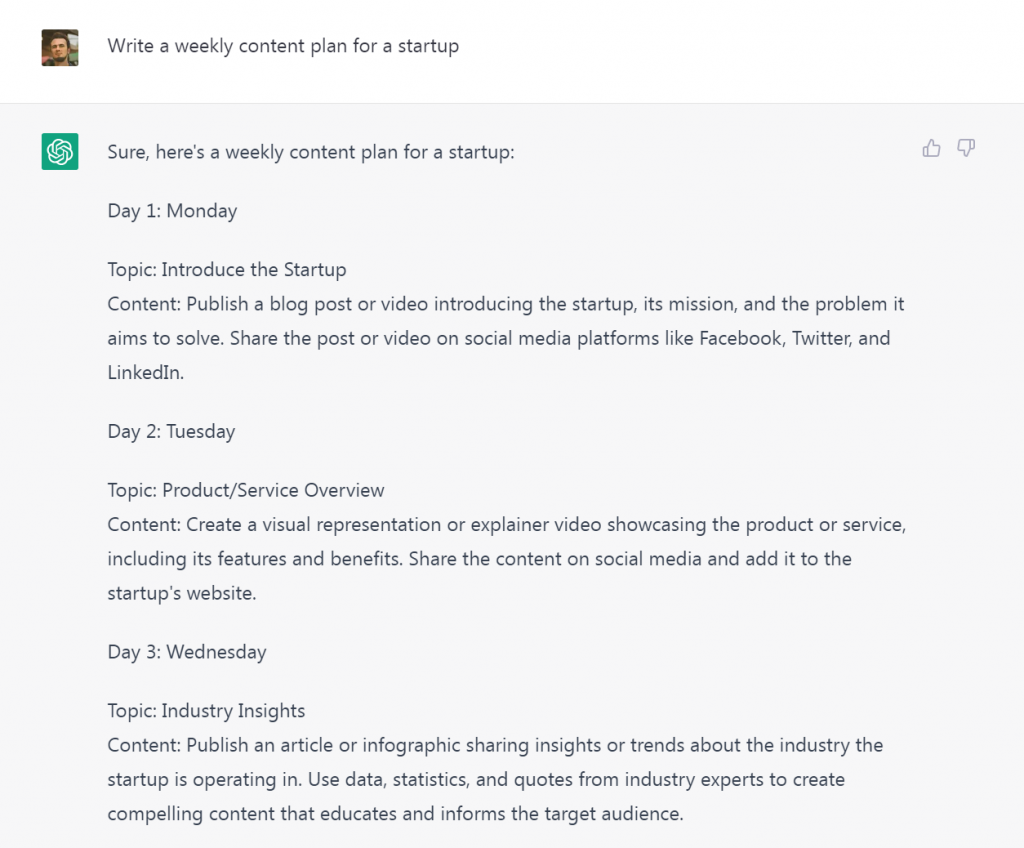Click the thumbs down feedback icon
1024x848 pixels.
966,148
